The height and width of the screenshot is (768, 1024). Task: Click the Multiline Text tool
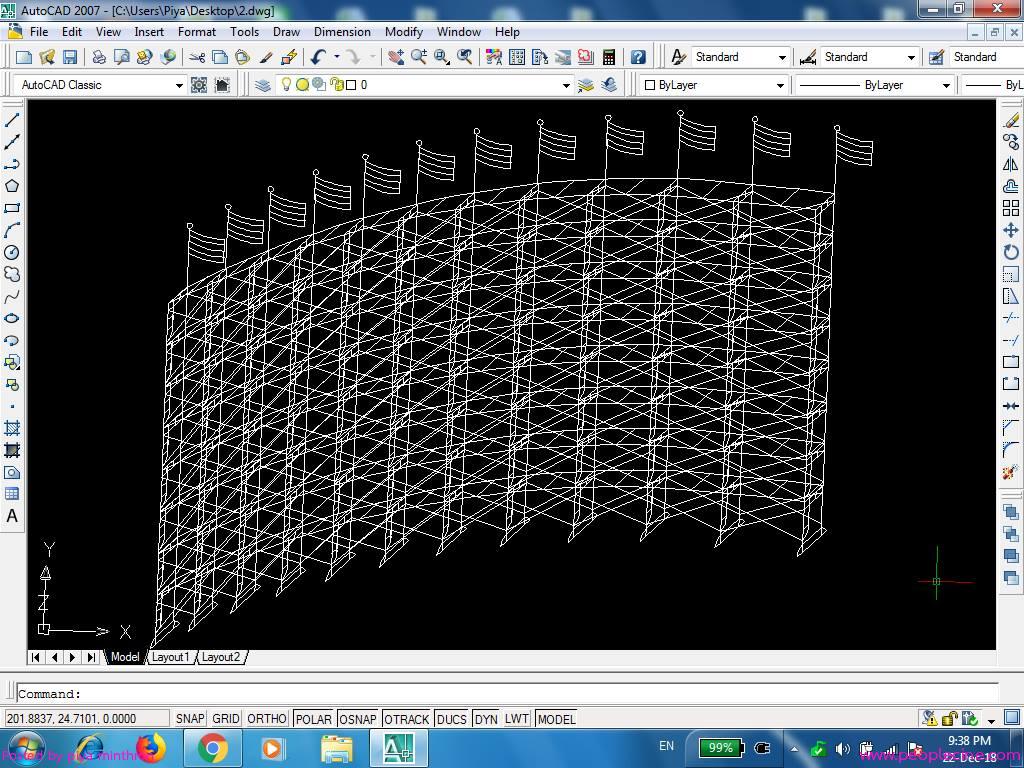13,516
